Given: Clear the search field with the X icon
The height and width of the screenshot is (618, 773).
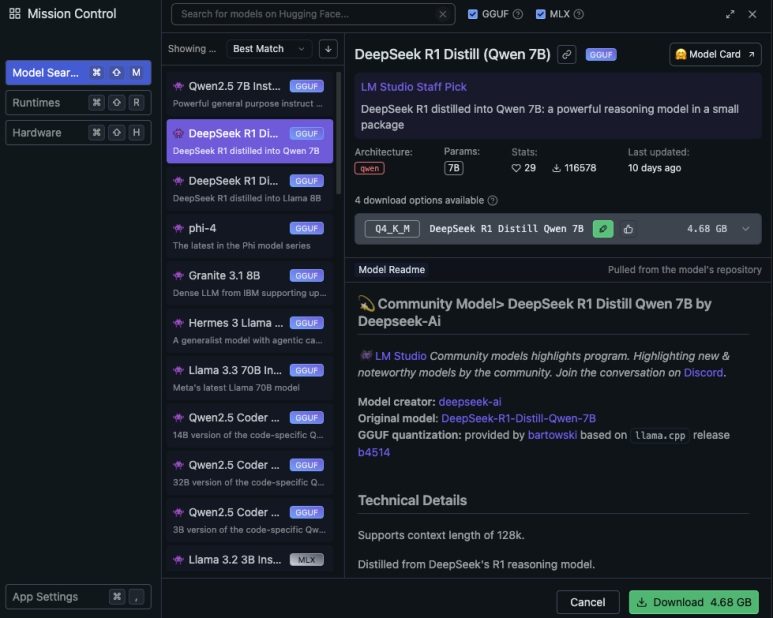Looking at the screenshot, I should click(x=443, y=14).
